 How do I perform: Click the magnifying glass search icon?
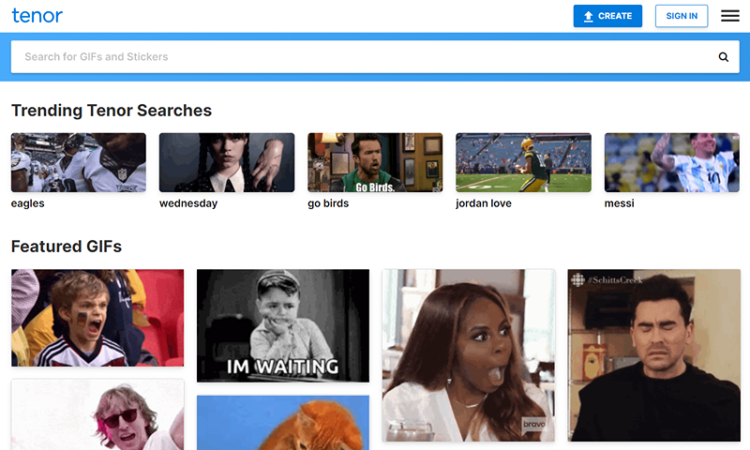click(723, 57)
